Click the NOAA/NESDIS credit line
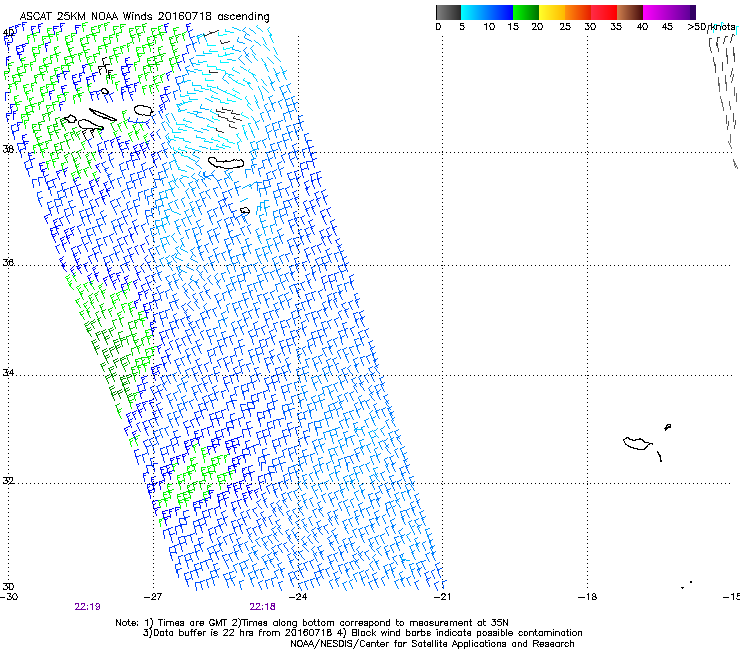Screen dimensions: 740x650 click(432, 644)
